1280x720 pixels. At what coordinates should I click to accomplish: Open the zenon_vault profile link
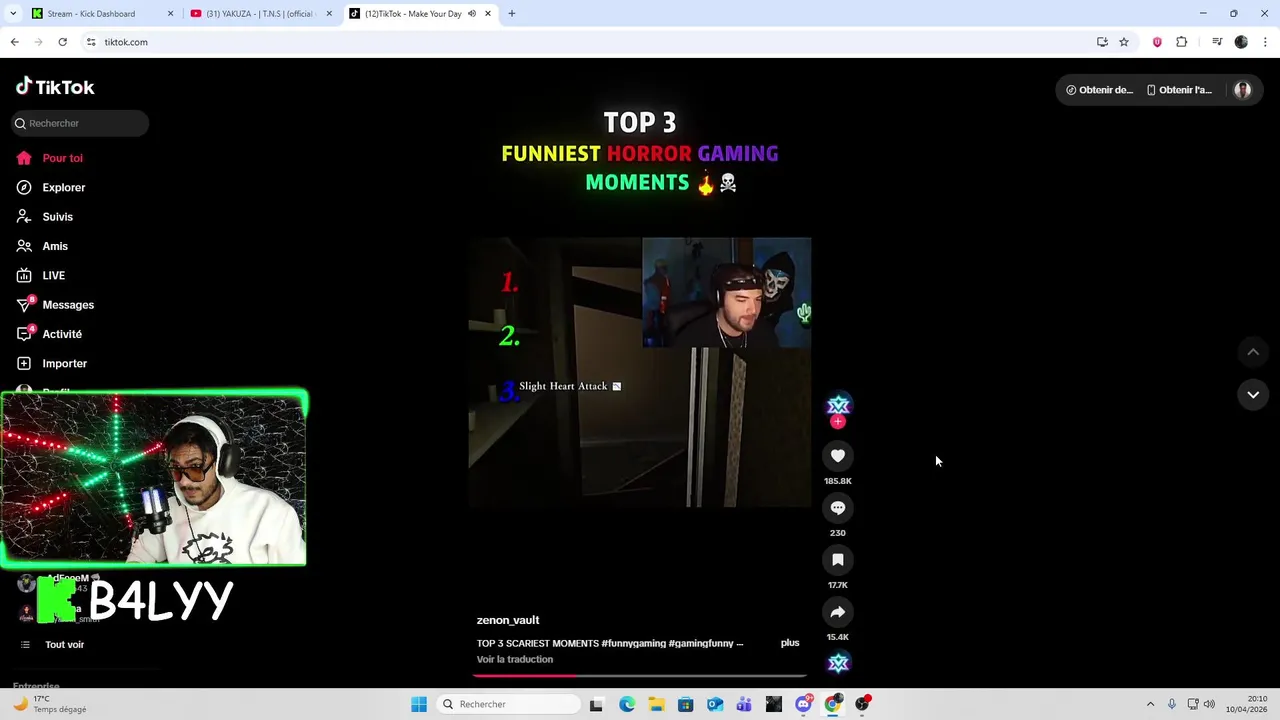[x=508, y=620]
